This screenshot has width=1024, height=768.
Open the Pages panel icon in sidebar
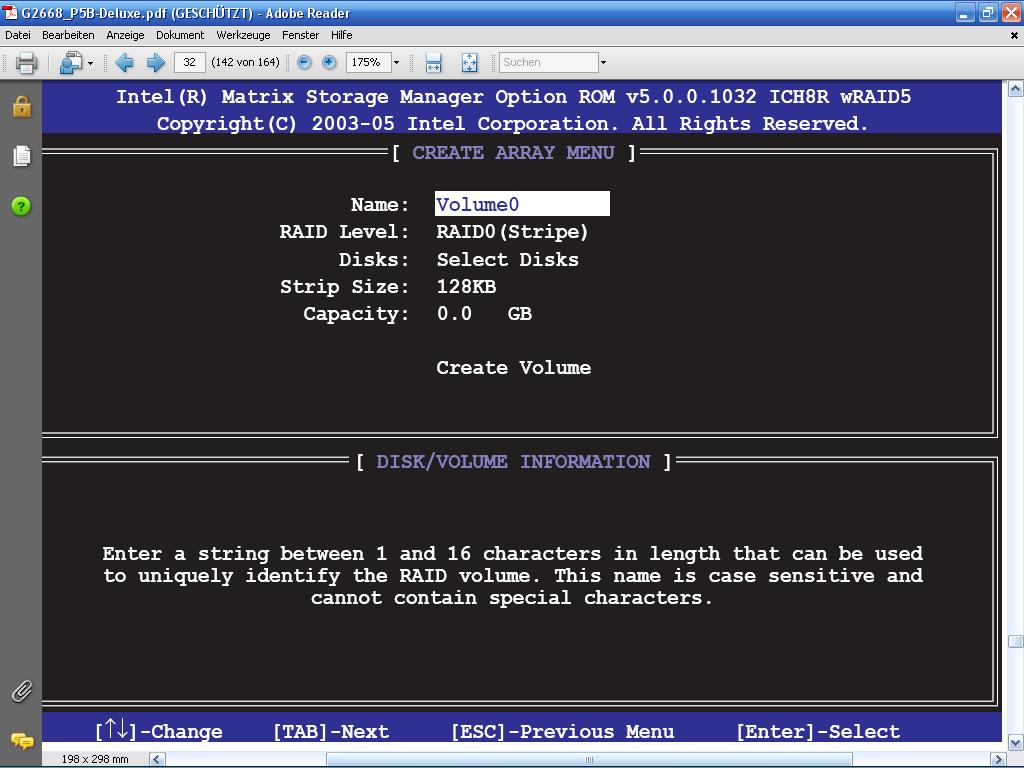pos(22,156)
